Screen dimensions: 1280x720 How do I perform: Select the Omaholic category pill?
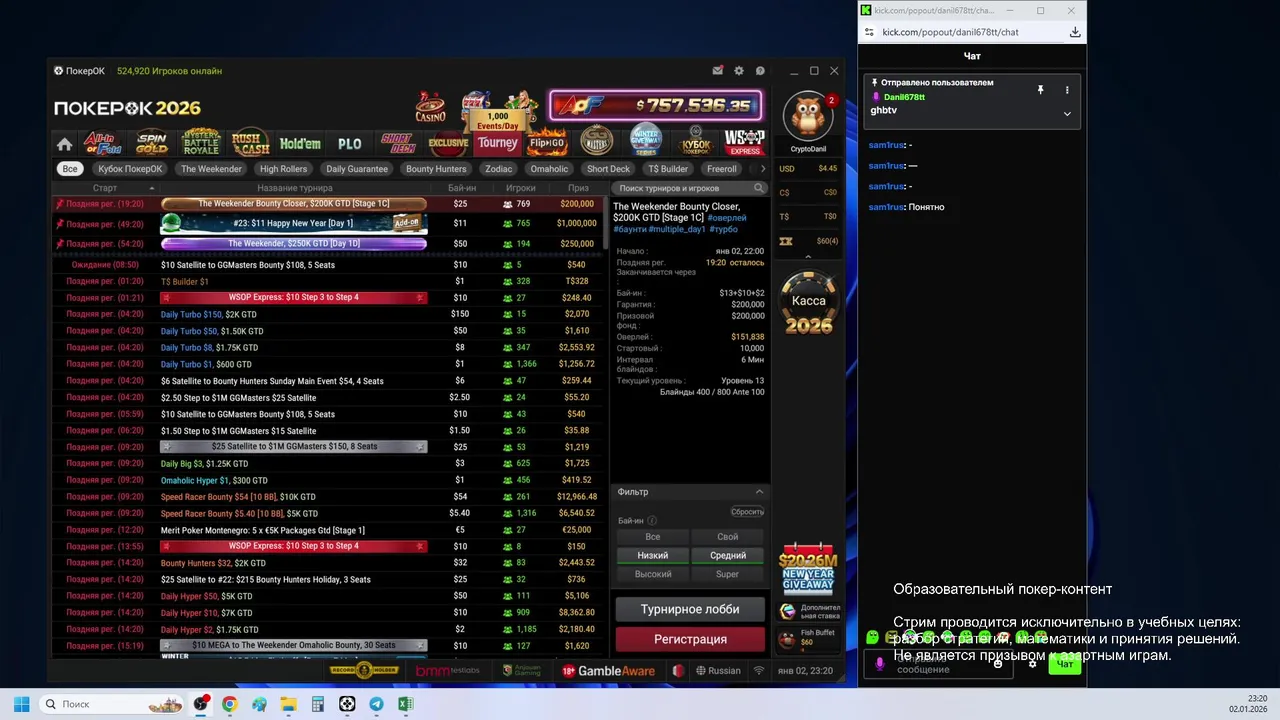(x=549, y=169)
